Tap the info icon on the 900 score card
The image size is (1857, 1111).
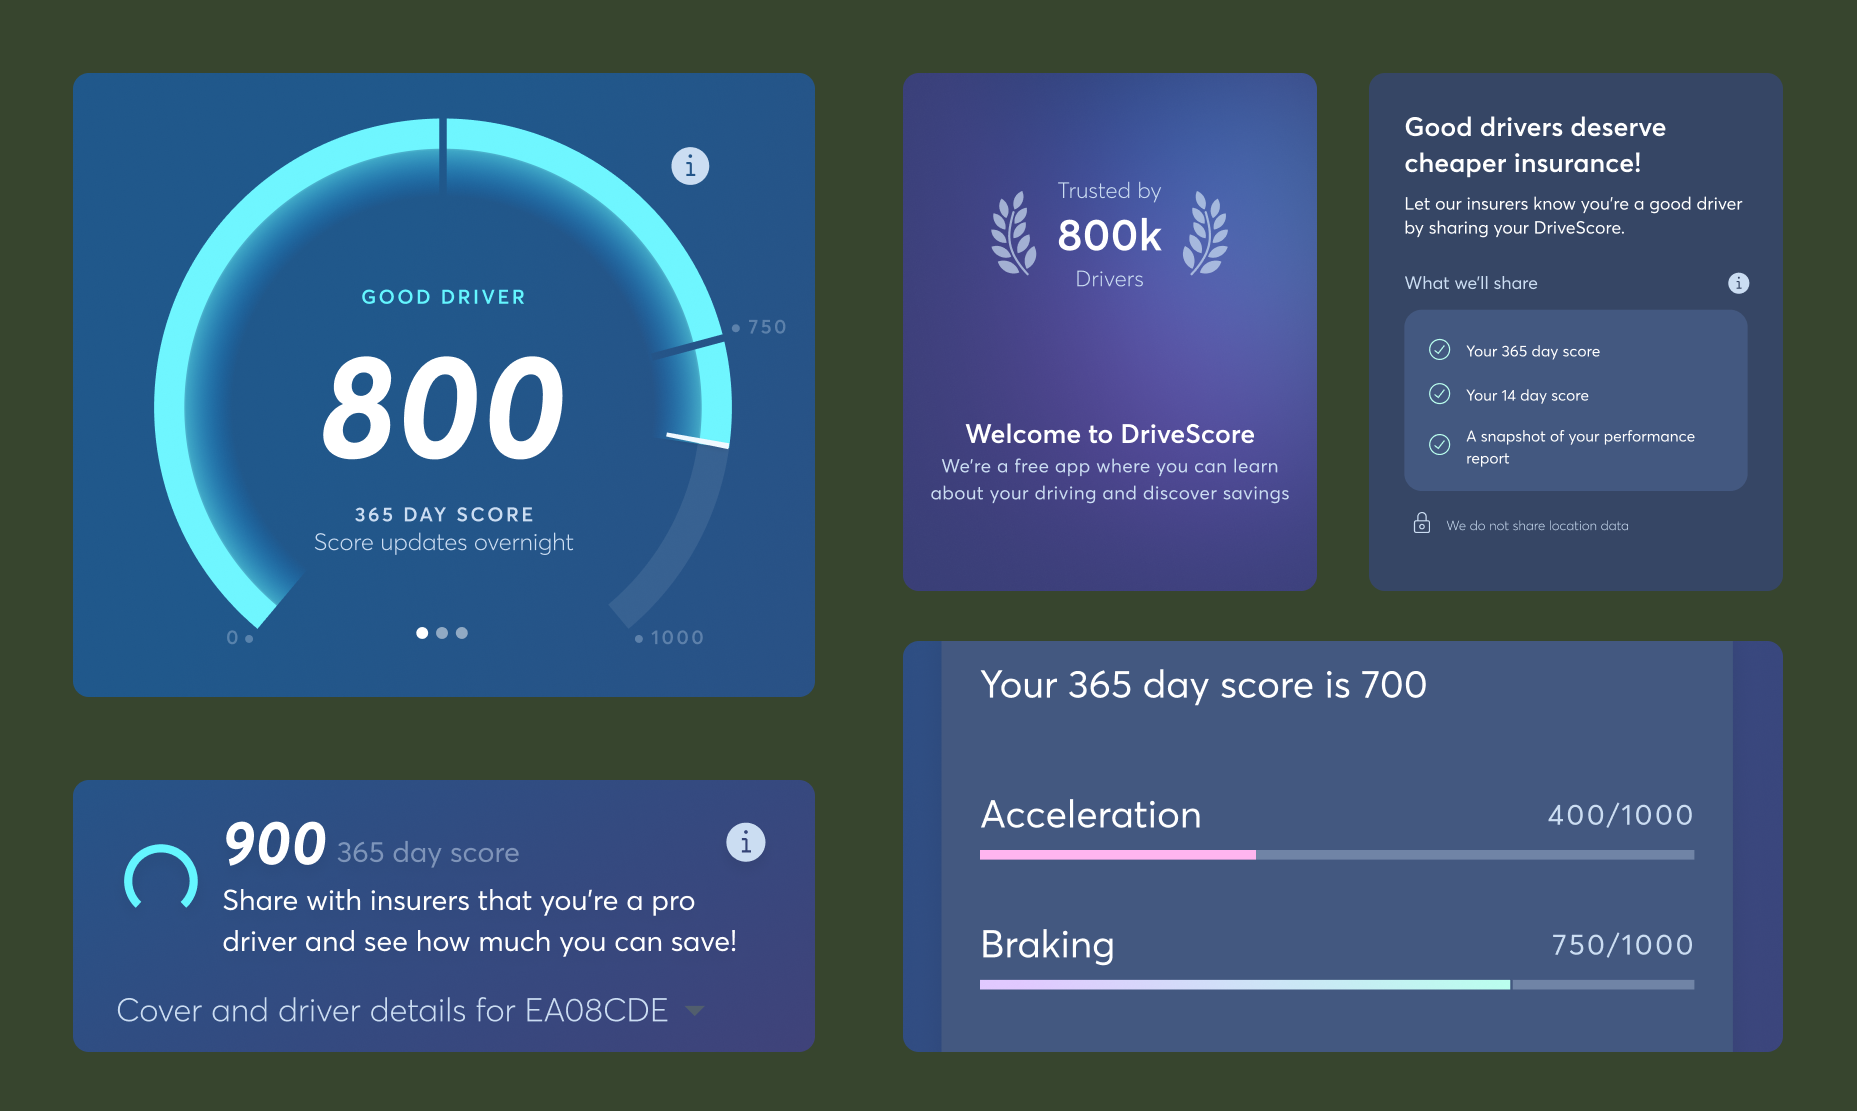746,842
